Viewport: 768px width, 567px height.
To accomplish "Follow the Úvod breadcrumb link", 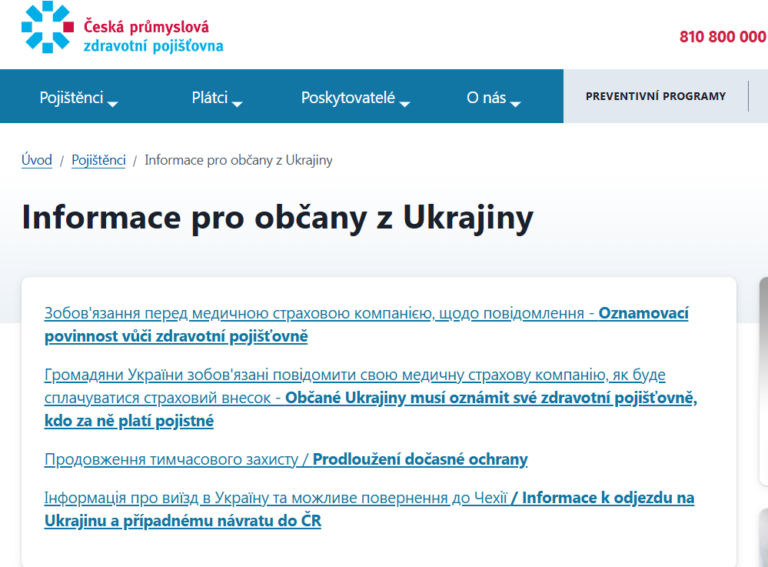I will [37, 160].
